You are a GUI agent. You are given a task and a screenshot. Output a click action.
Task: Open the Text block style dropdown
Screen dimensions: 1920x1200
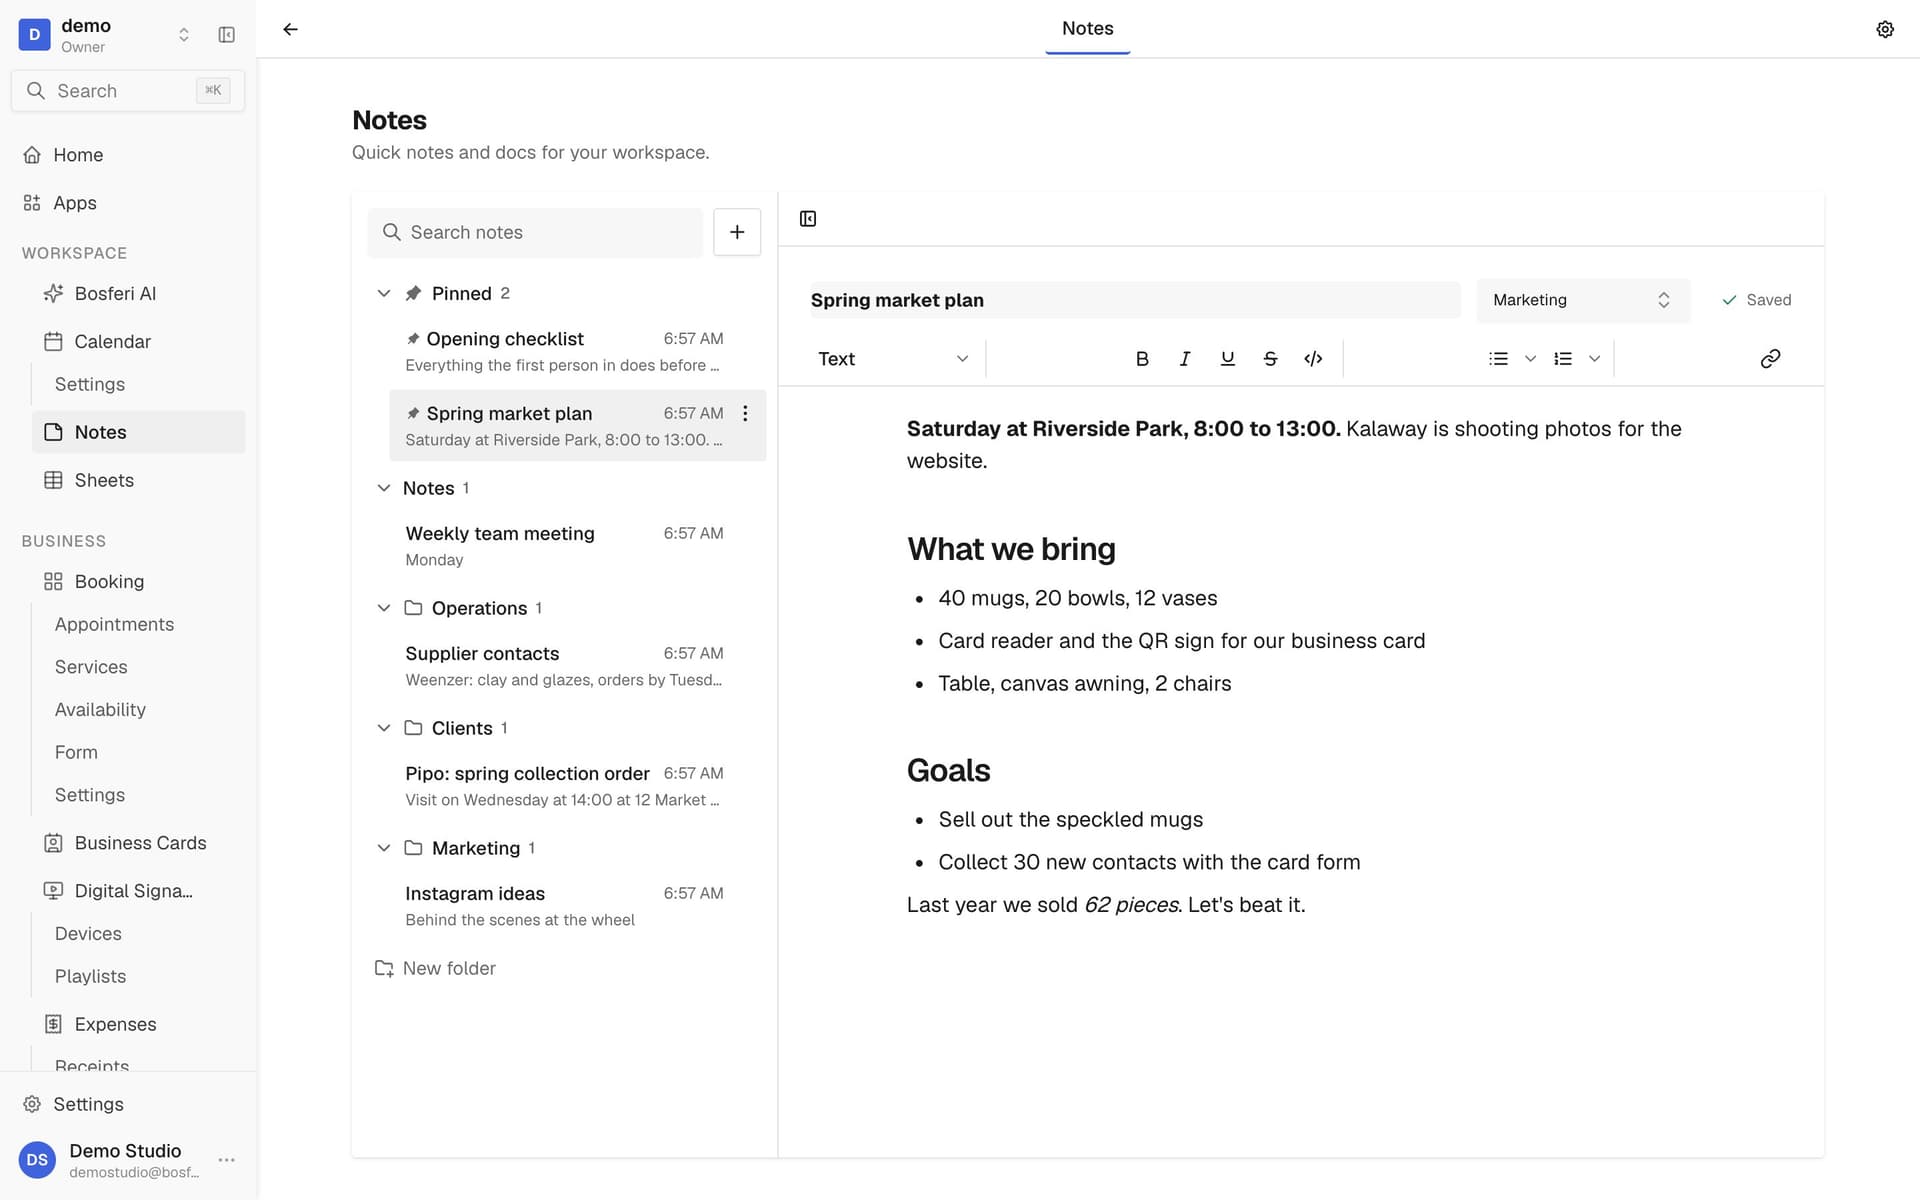[x=893, y=359]
